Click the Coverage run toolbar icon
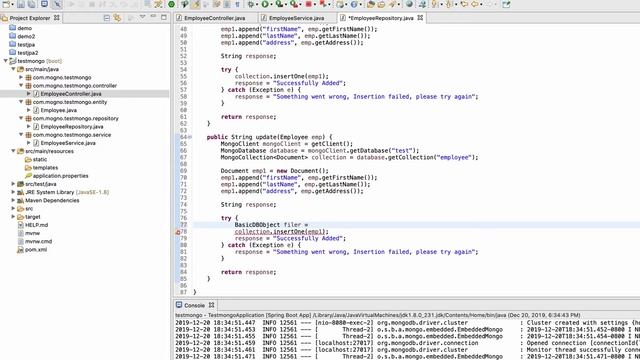 pos(280,4)
